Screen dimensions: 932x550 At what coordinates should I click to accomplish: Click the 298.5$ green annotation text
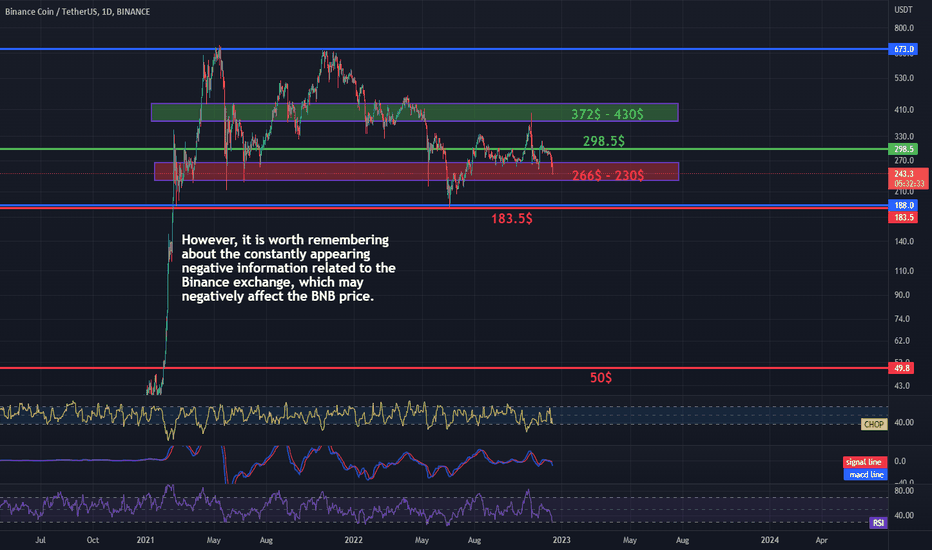pyautogui.click(x=603, y=141)
